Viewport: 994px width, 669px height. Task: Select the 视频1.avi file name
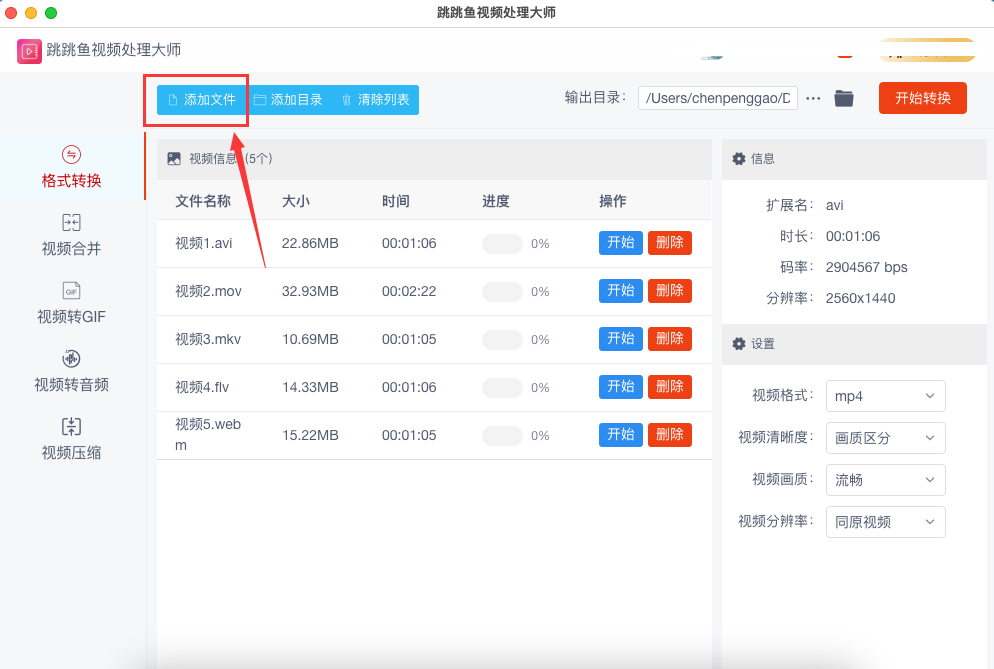(203, 244)
